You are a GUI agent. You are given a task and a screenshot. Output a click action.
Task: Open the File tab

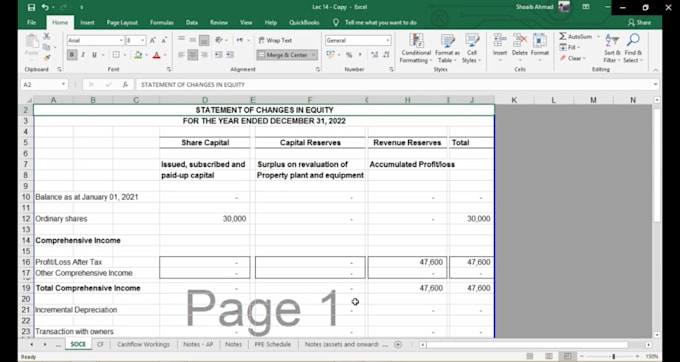32,23
